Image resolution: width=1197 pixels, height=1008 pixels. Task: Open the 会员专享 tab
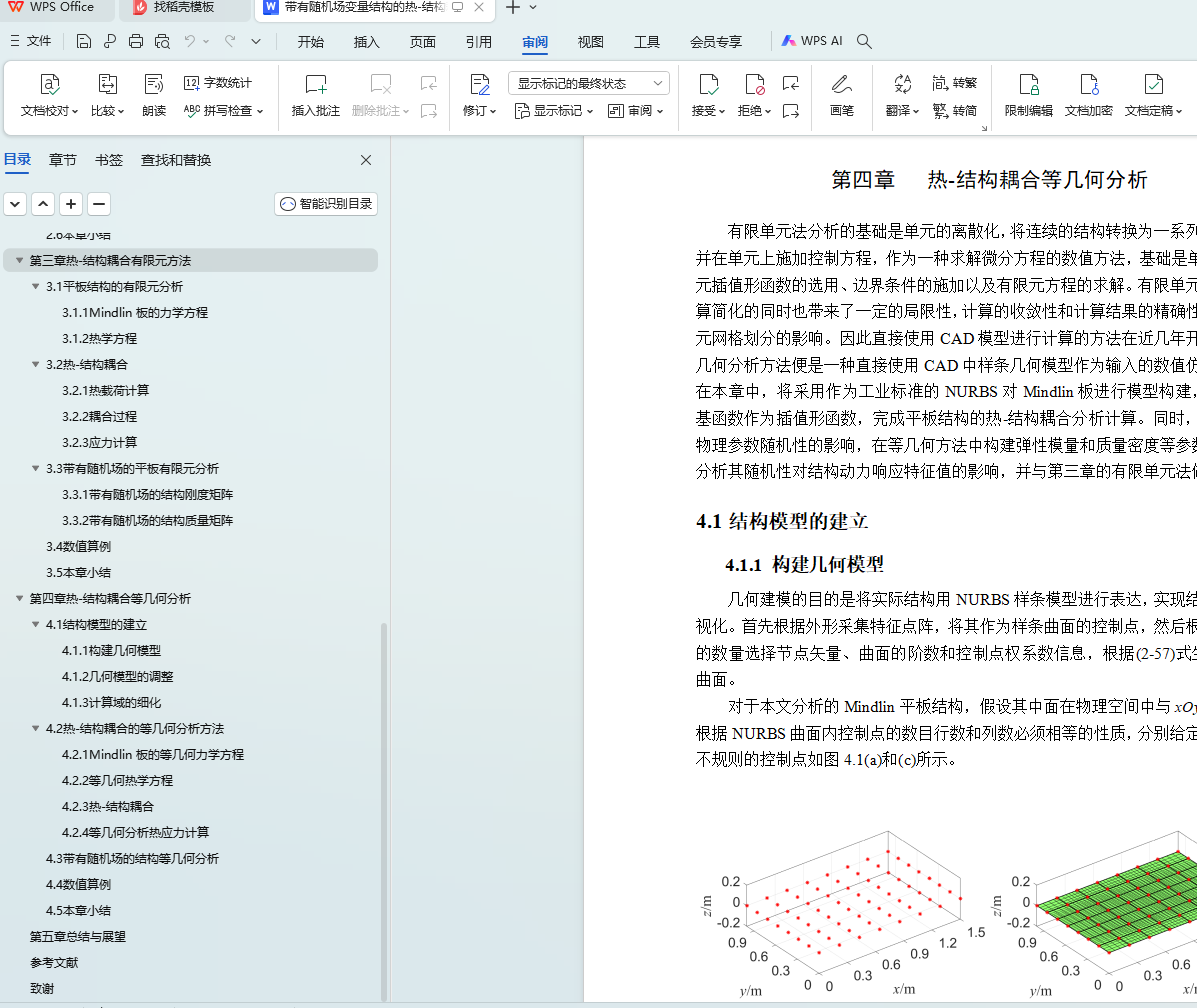pyautogui.click(x=715, y=42)
